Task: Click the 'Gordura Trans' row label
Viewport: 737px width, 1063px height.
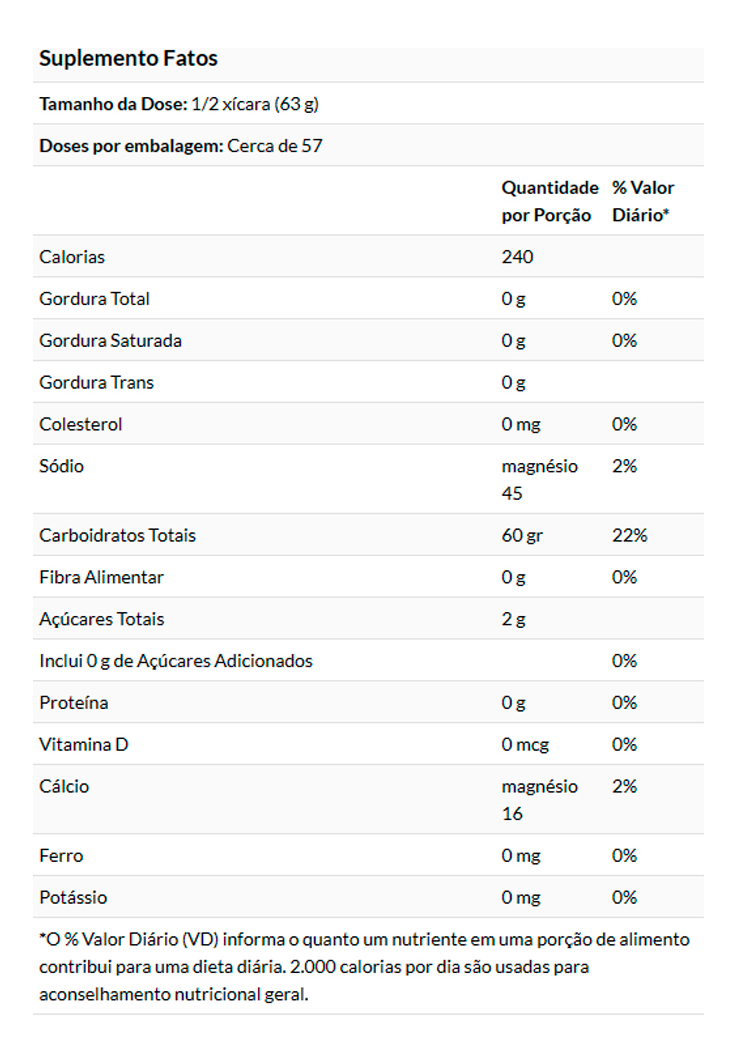Action: pyautogui.click(x=96, y=383)
